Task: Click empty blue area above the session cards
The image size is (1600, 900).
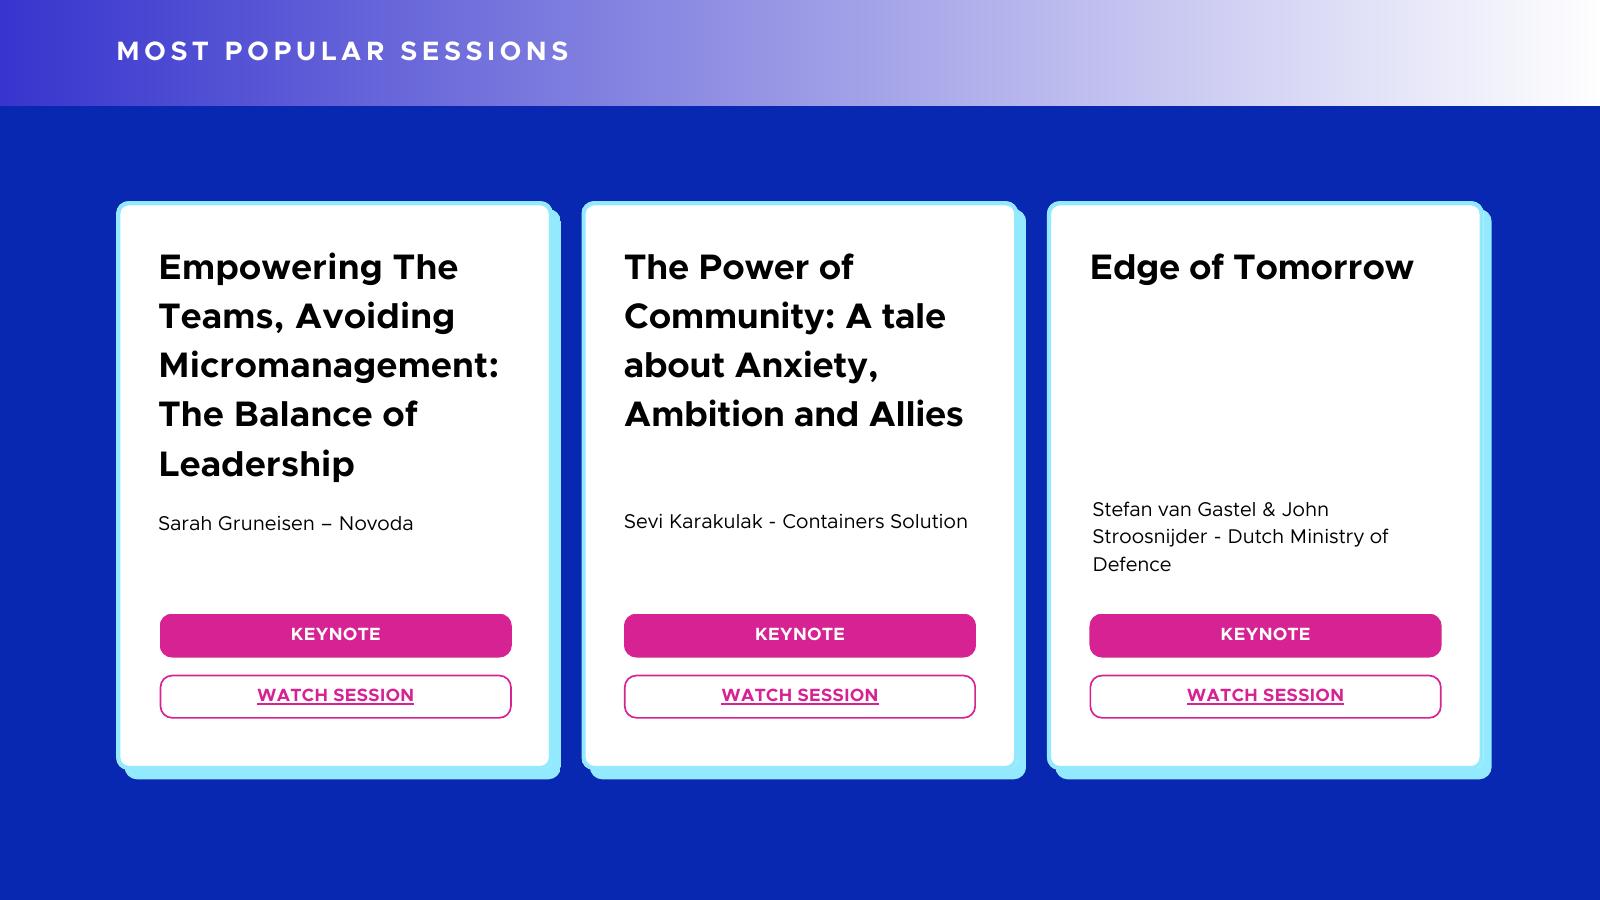Action: tap(800, 153)
